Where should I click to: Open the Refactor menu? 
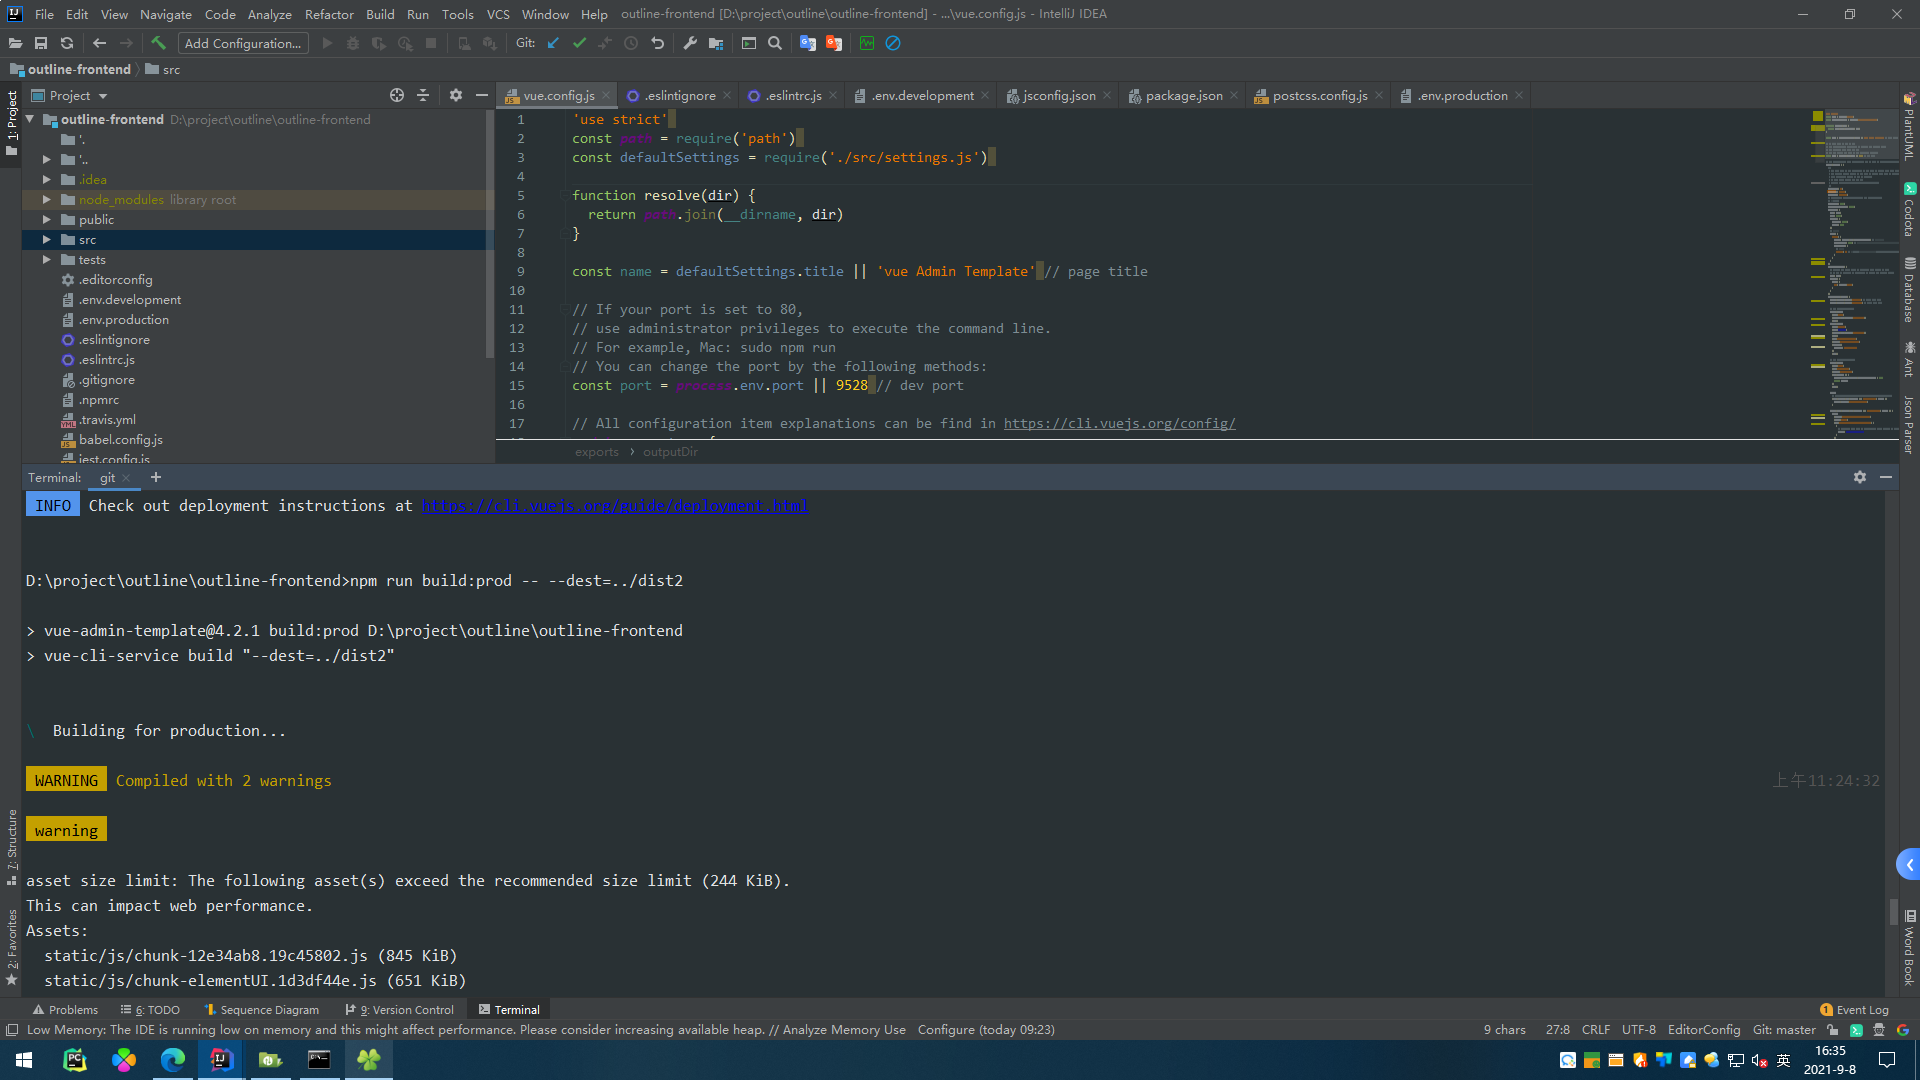tap(329, 14)
